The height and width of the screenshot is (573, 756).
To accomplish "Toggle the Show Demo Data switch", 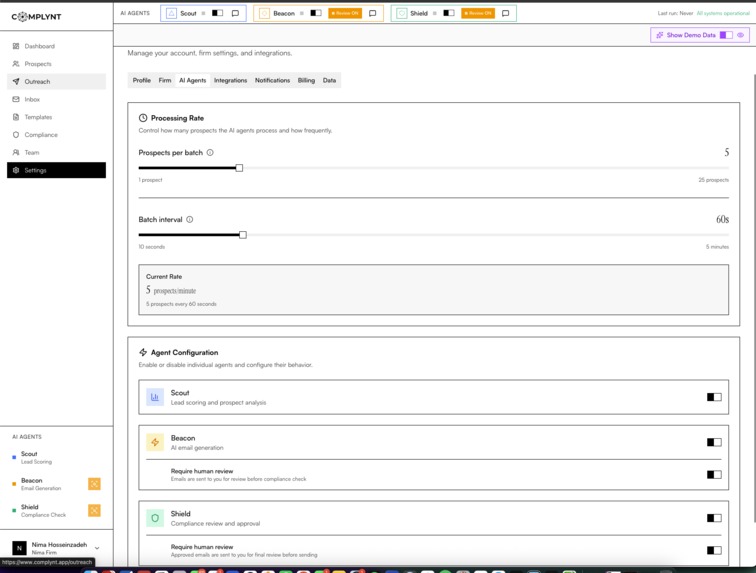I will point(726,35).
